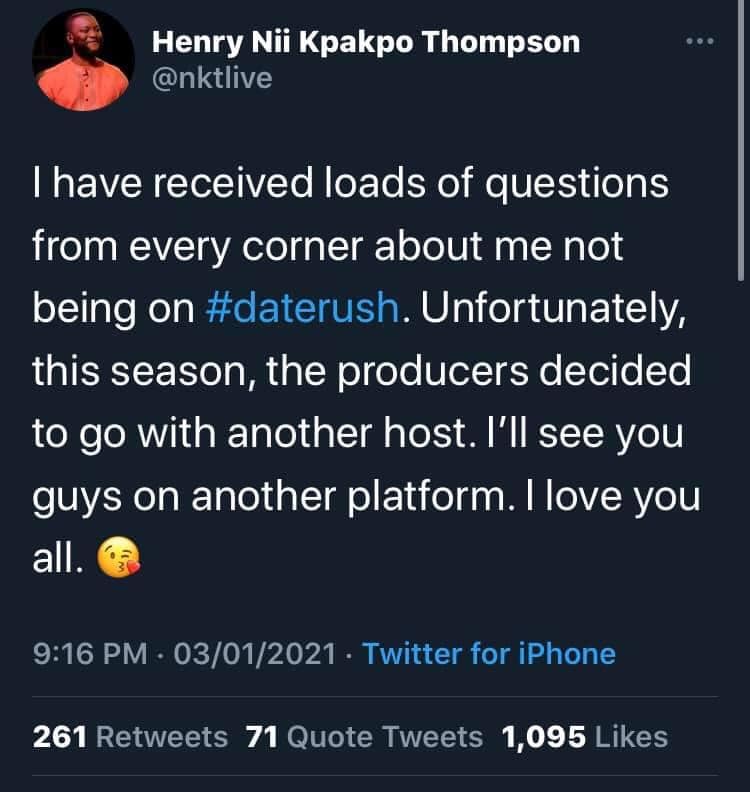Open the Twitter for iPhone source link
Screen dimensions: 750x792
click(x=488, y=654)
